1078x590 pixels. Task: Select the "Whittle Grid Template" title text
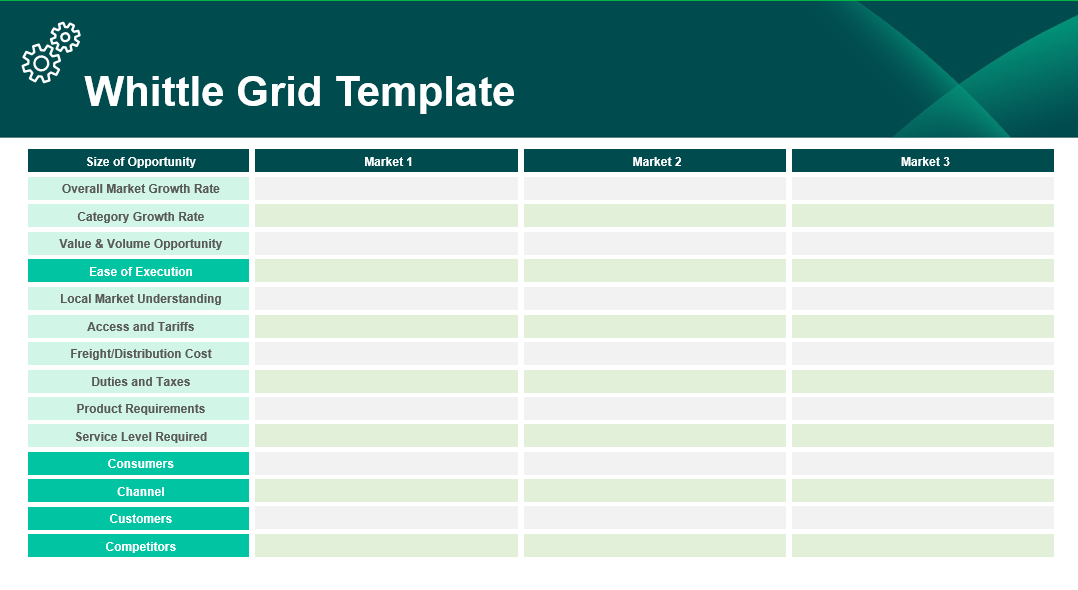300,93
